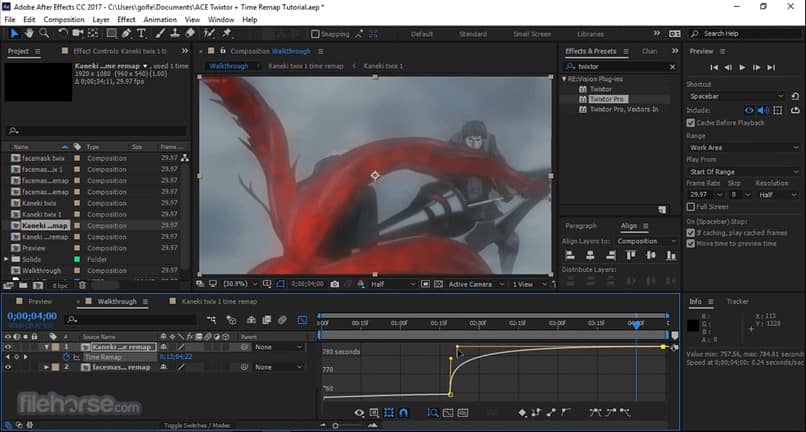Select the Zoom magnifier tool
The width and height of the screenshot is (806, 432).
tap(41, 33)
